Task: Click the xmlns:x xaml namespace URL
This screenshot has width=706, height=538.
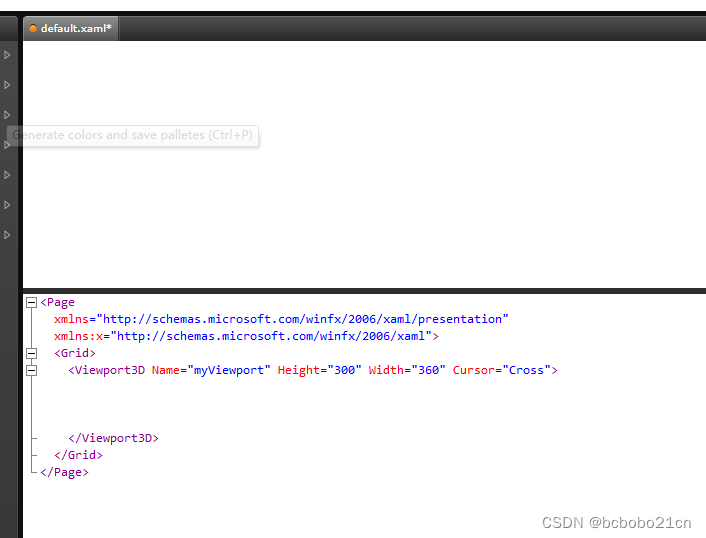Action: (272, 336)
